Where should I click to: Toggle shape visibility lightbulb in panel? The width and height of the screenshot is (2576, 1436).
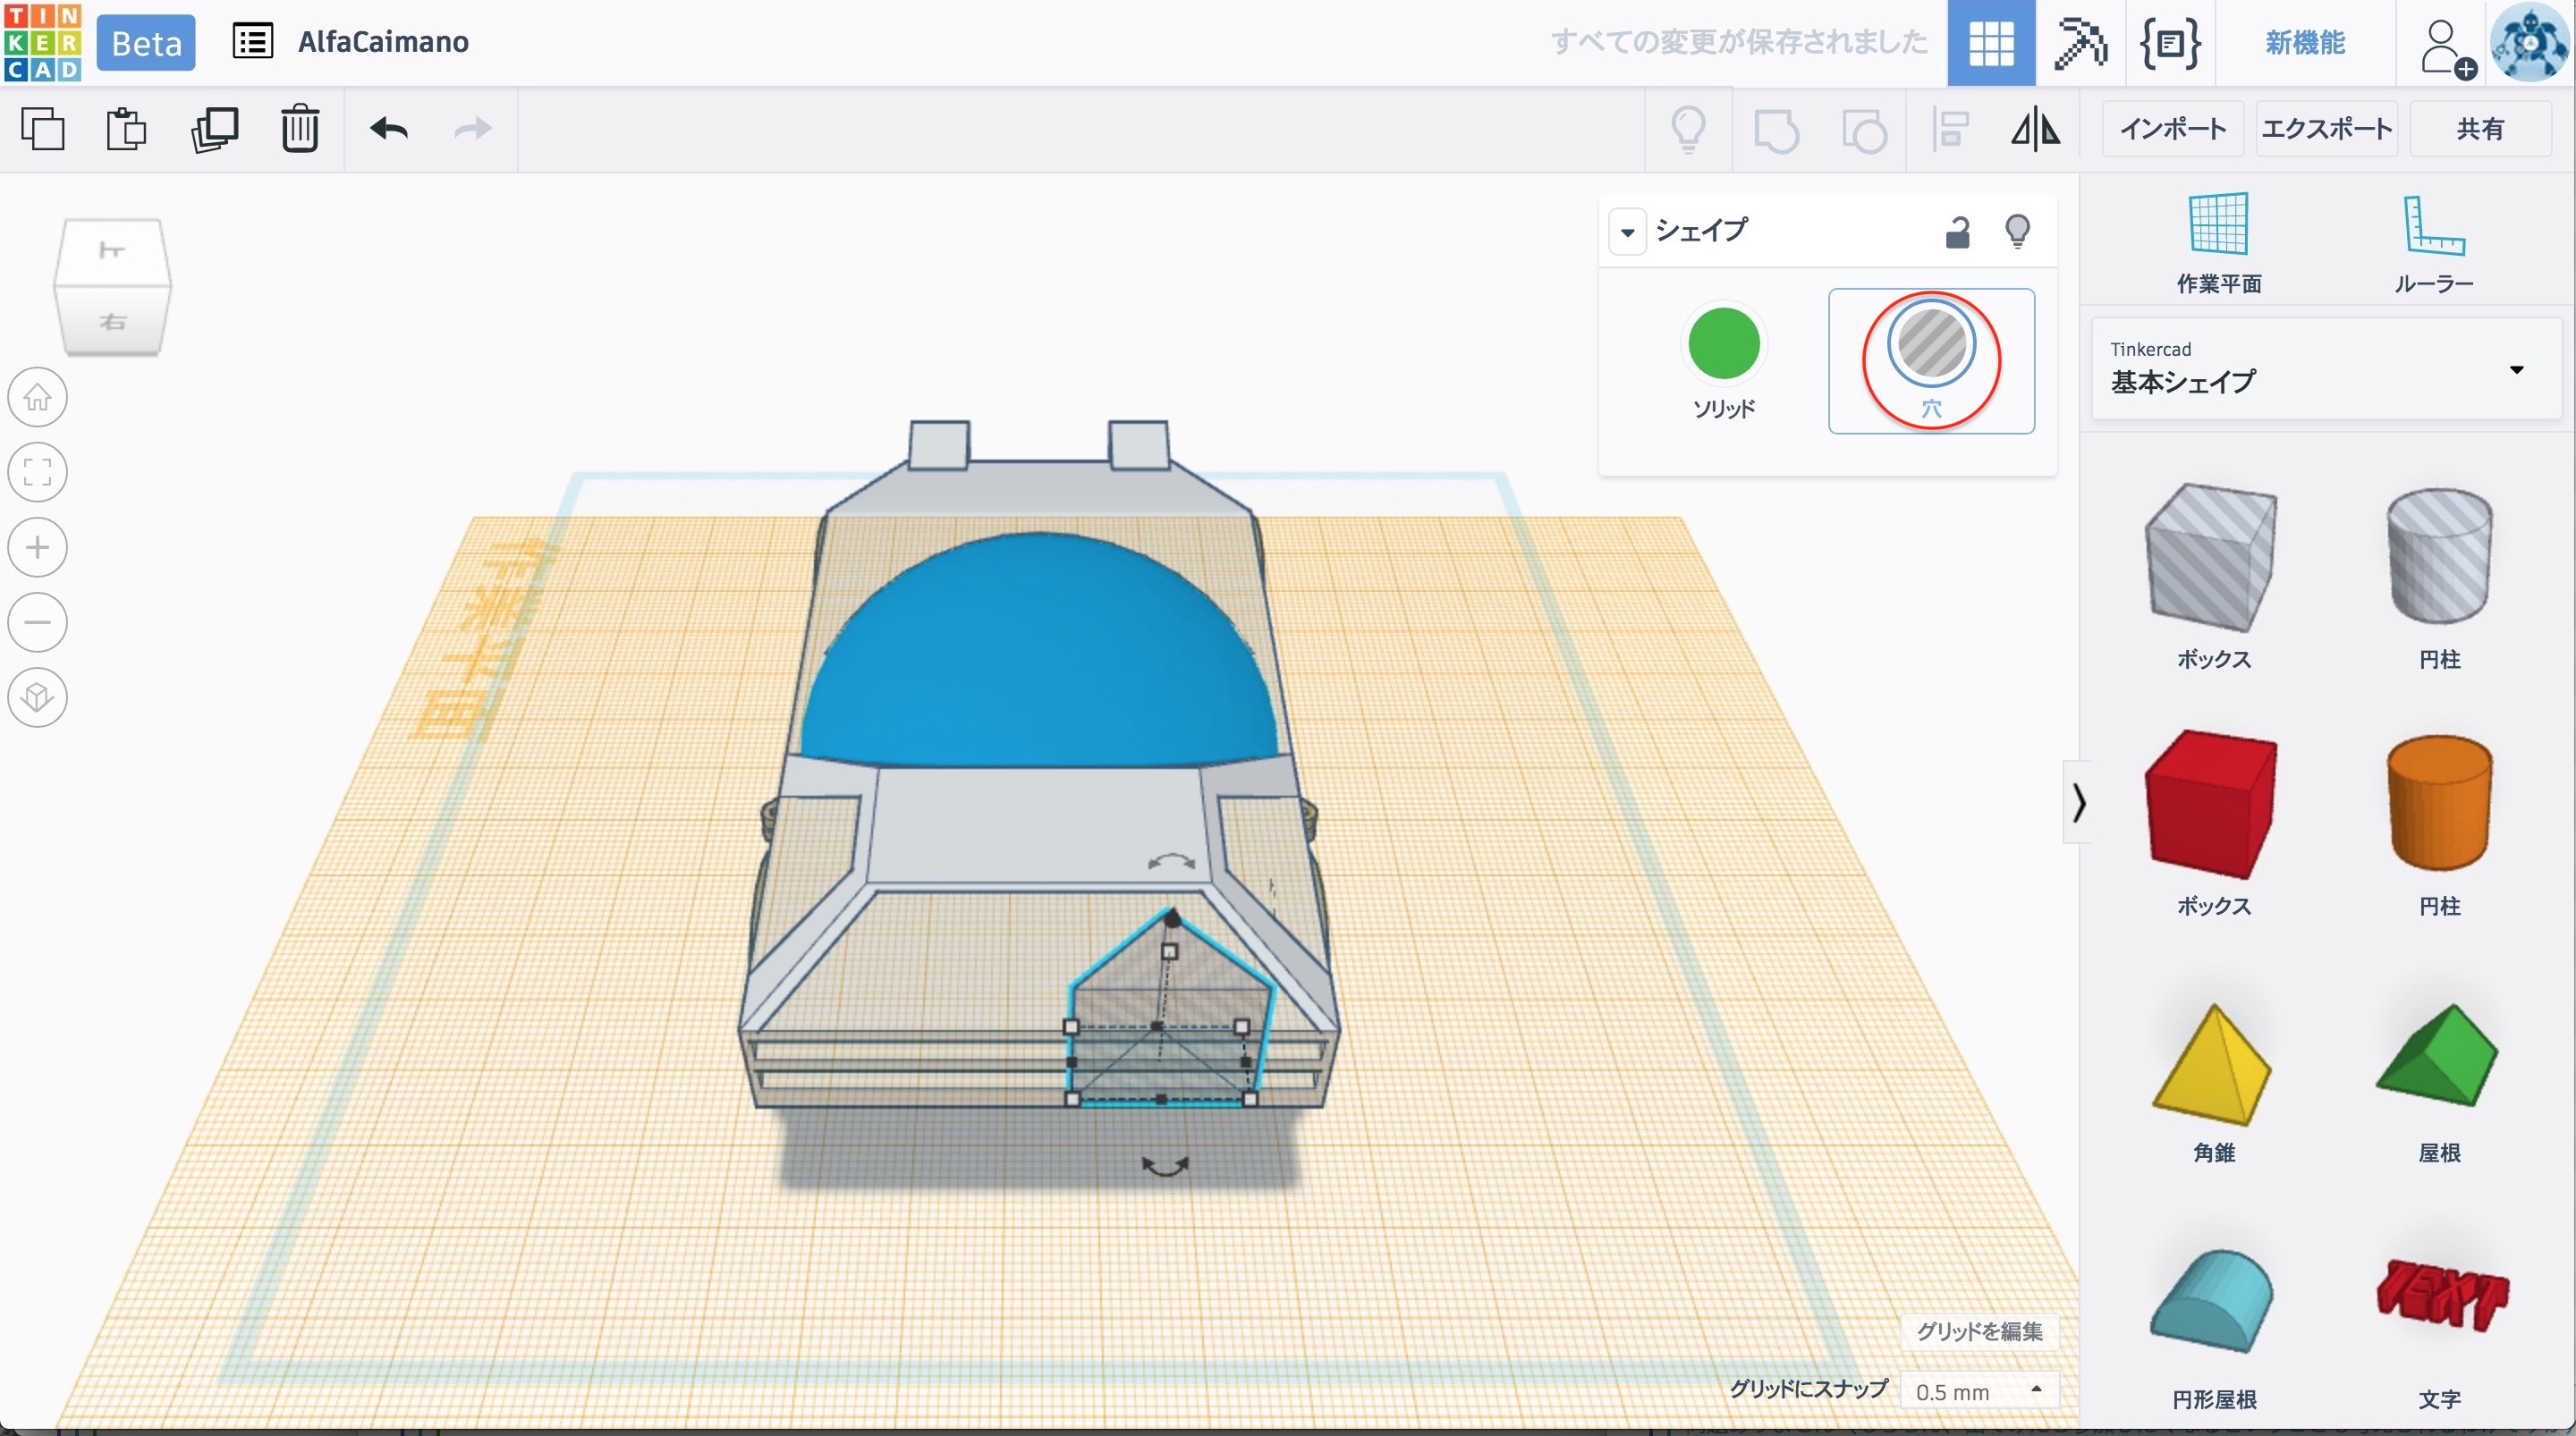pos(2017,231)
